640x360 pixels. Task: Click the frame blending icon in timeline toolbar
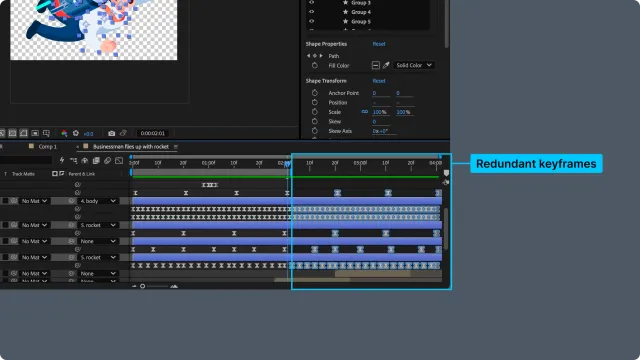(96, 160)
